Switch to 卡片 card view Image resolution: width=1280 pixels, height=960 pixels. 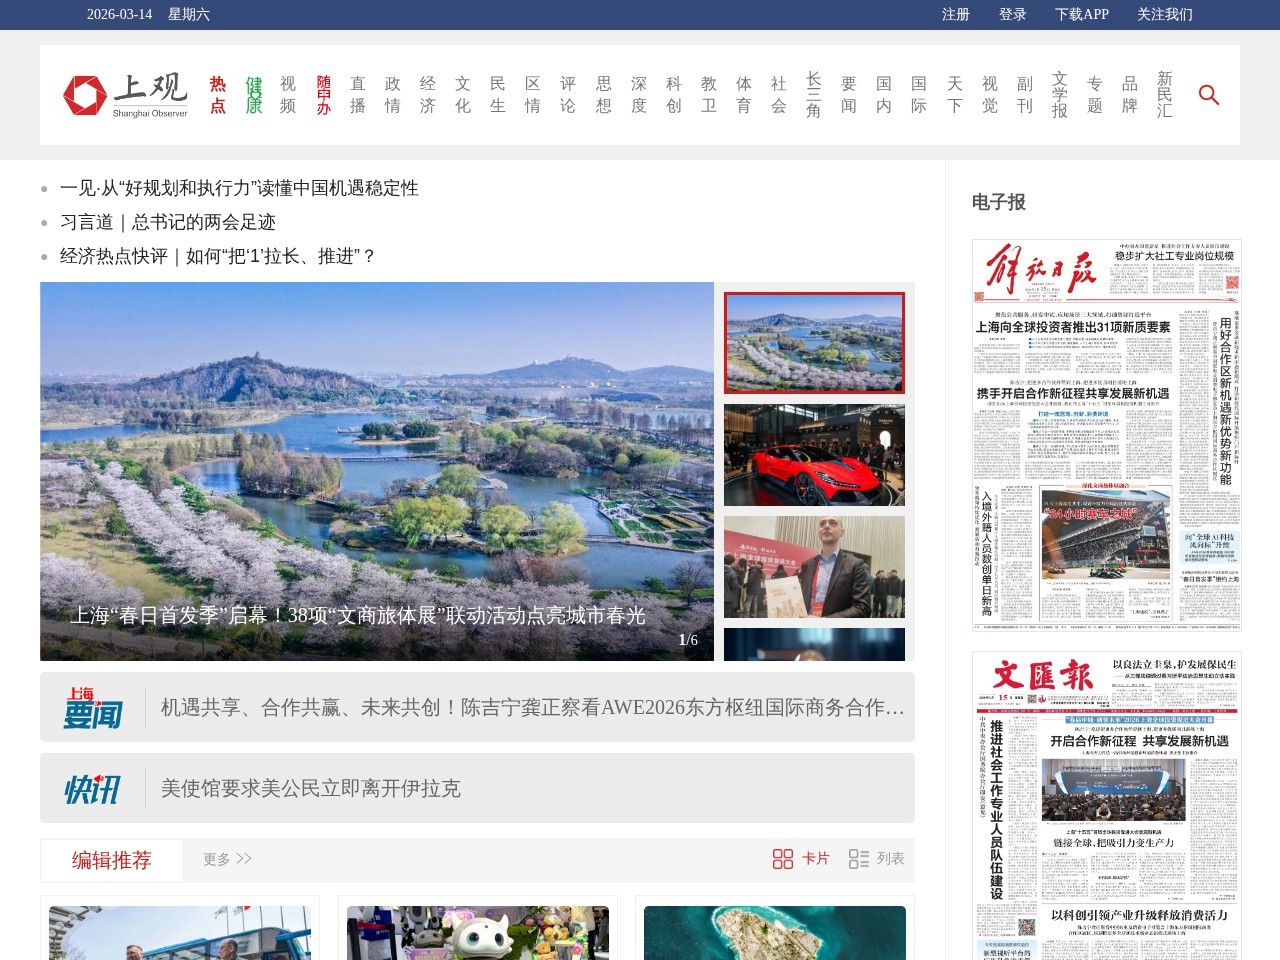coord(801,858)
